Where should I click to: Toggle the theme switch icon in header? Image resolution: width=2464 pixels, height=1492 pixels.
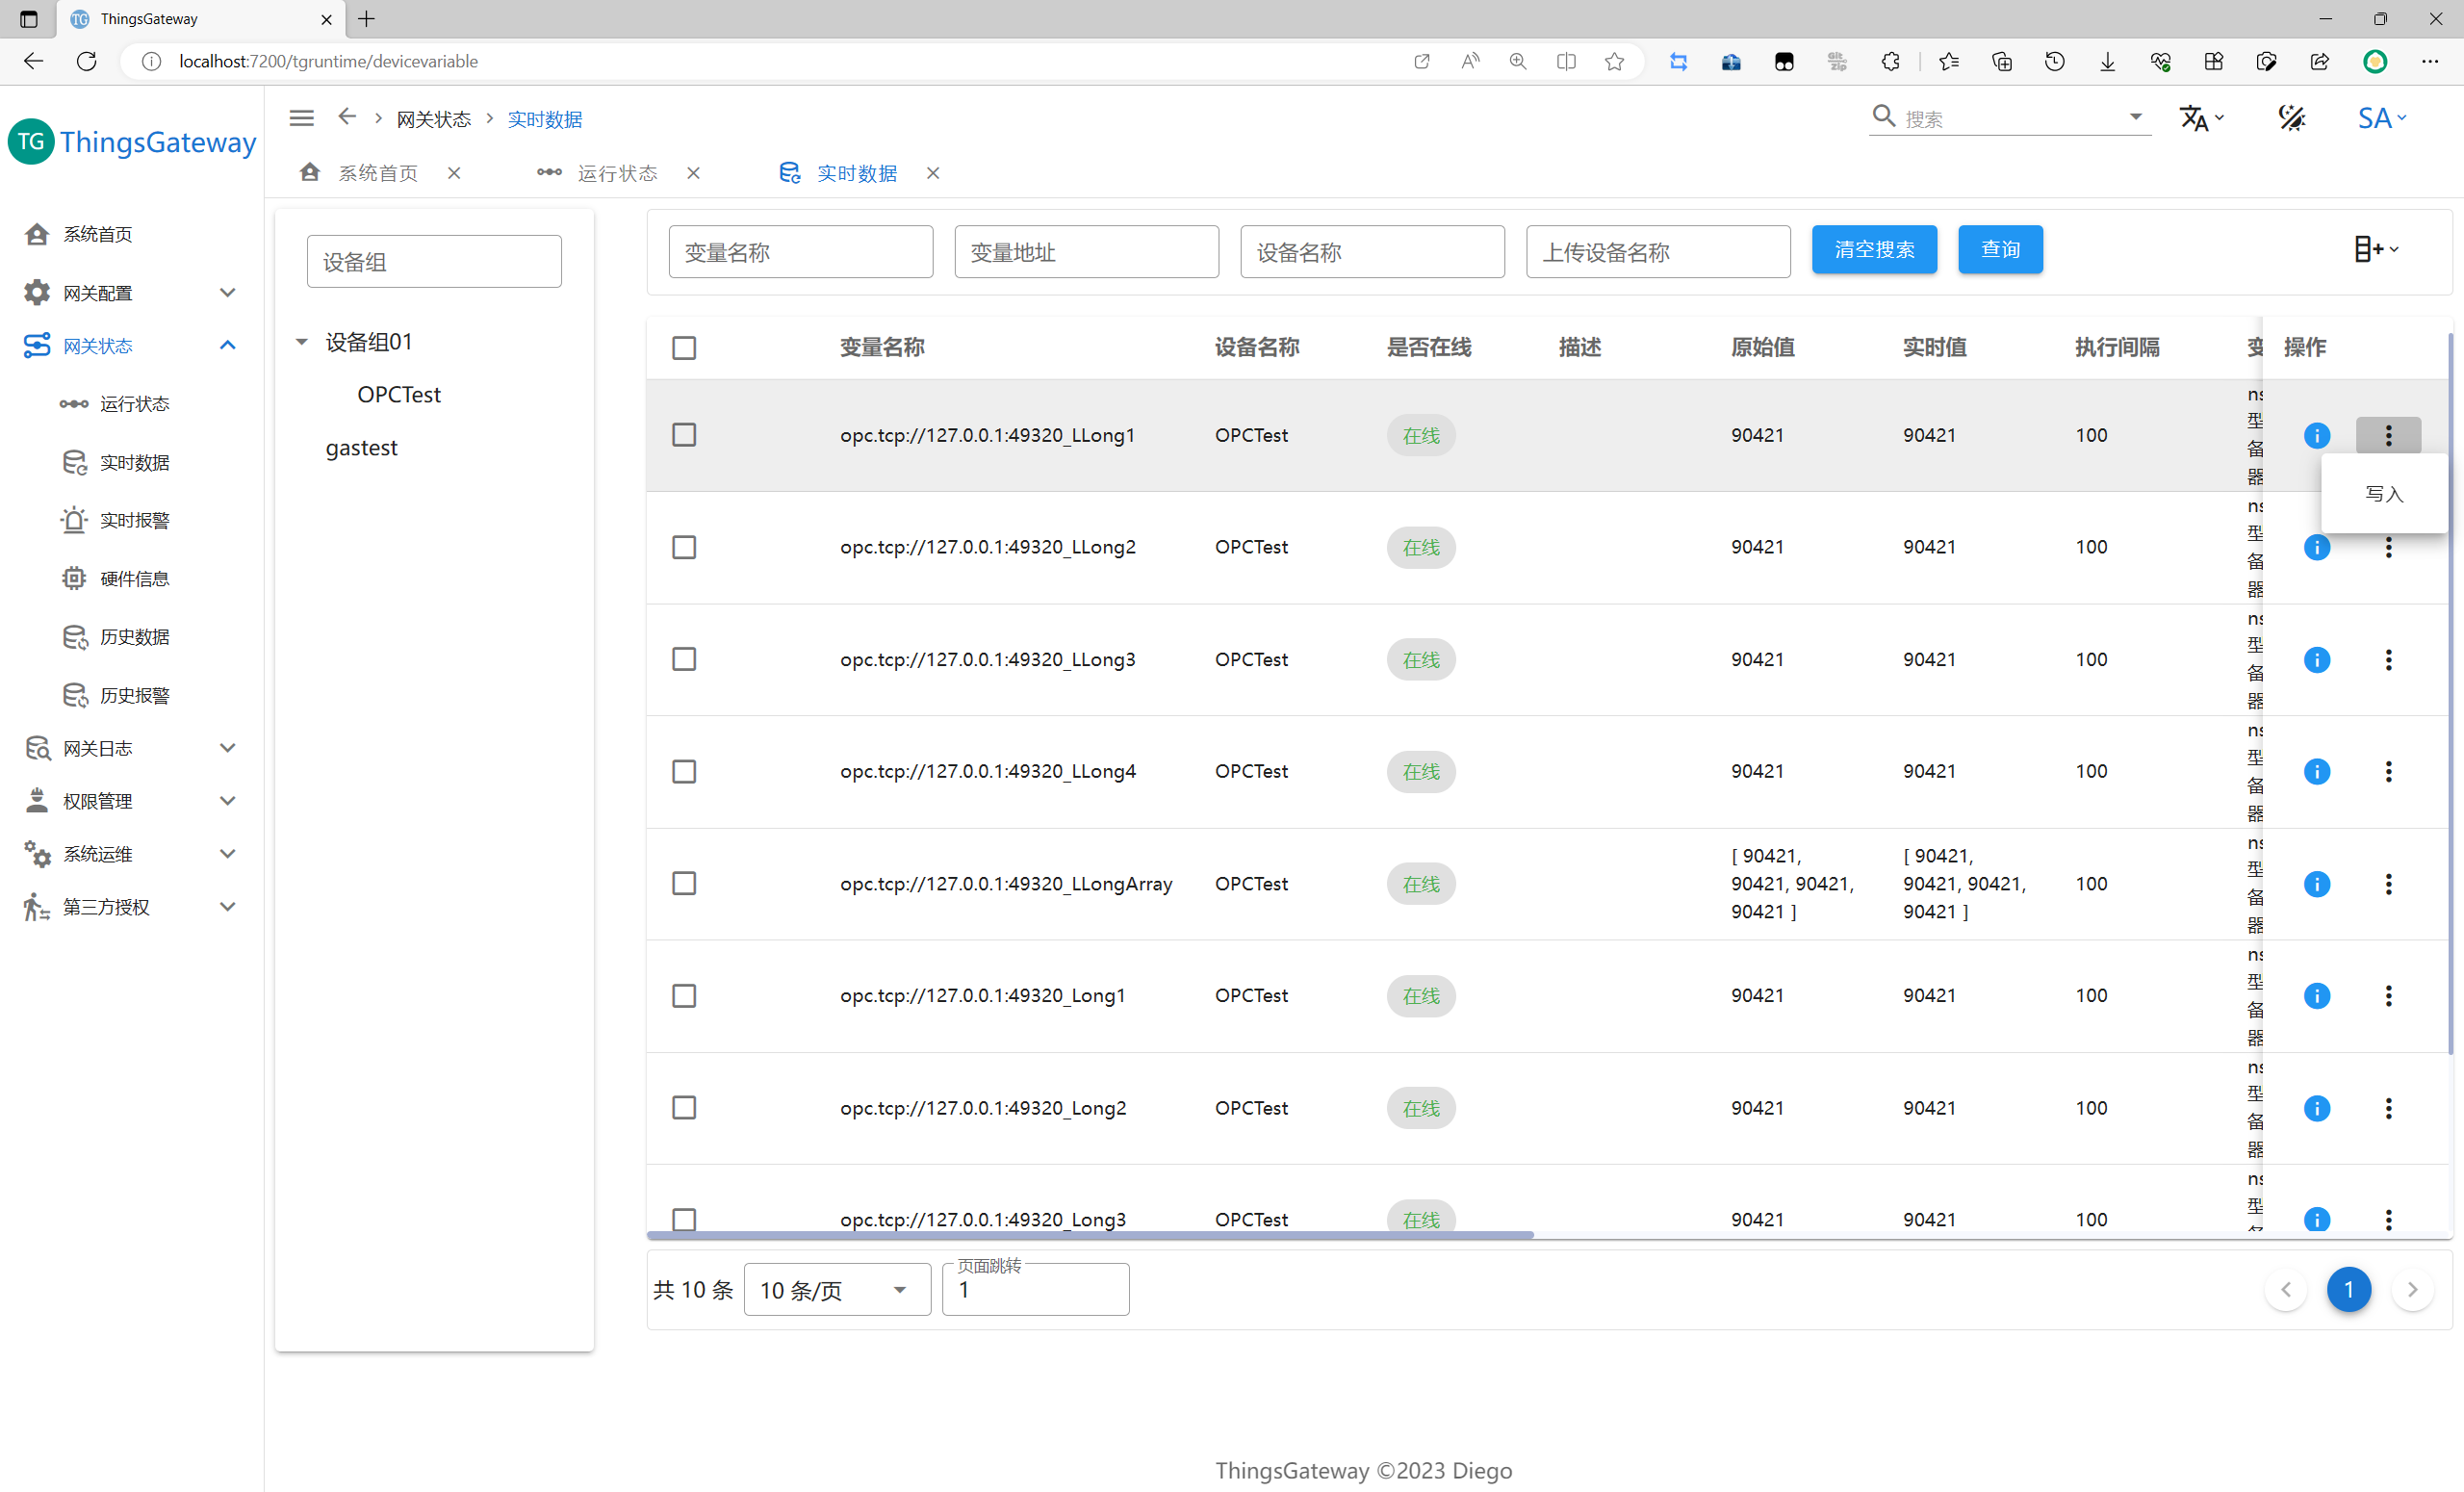(x=2291, y=118)
